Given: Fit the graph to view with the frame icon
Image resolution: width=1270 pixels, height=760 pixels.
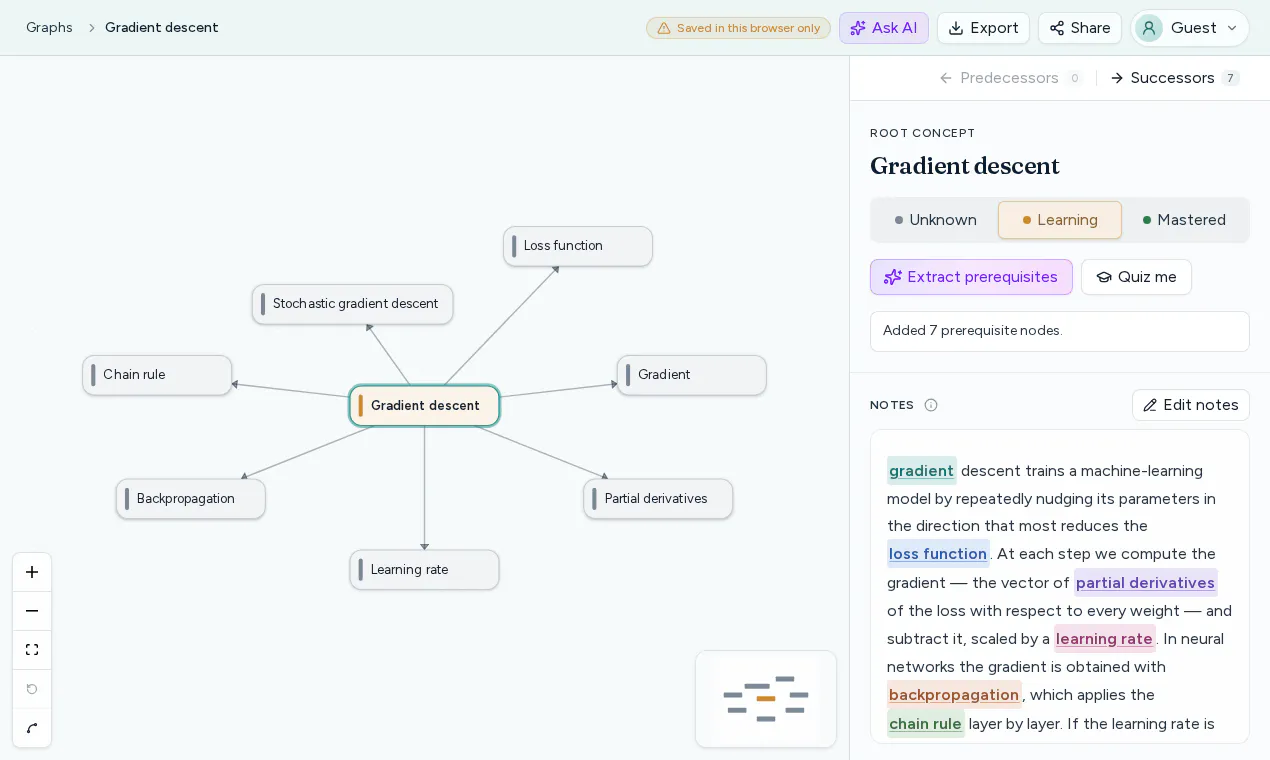Looking at the screenshot, I should [x=32, y=650].
